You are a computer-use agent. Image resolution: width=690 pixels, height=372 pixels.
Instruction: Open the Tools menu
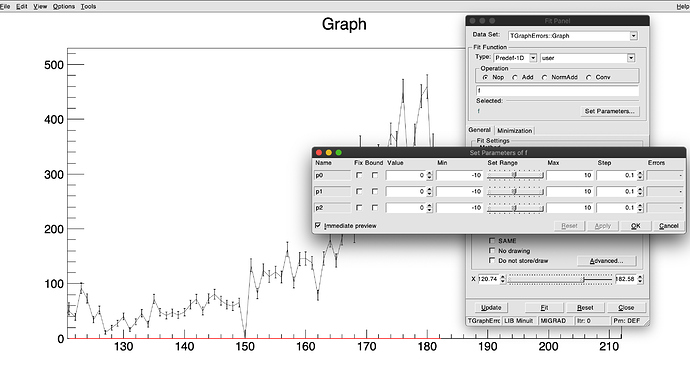(88, 6)
